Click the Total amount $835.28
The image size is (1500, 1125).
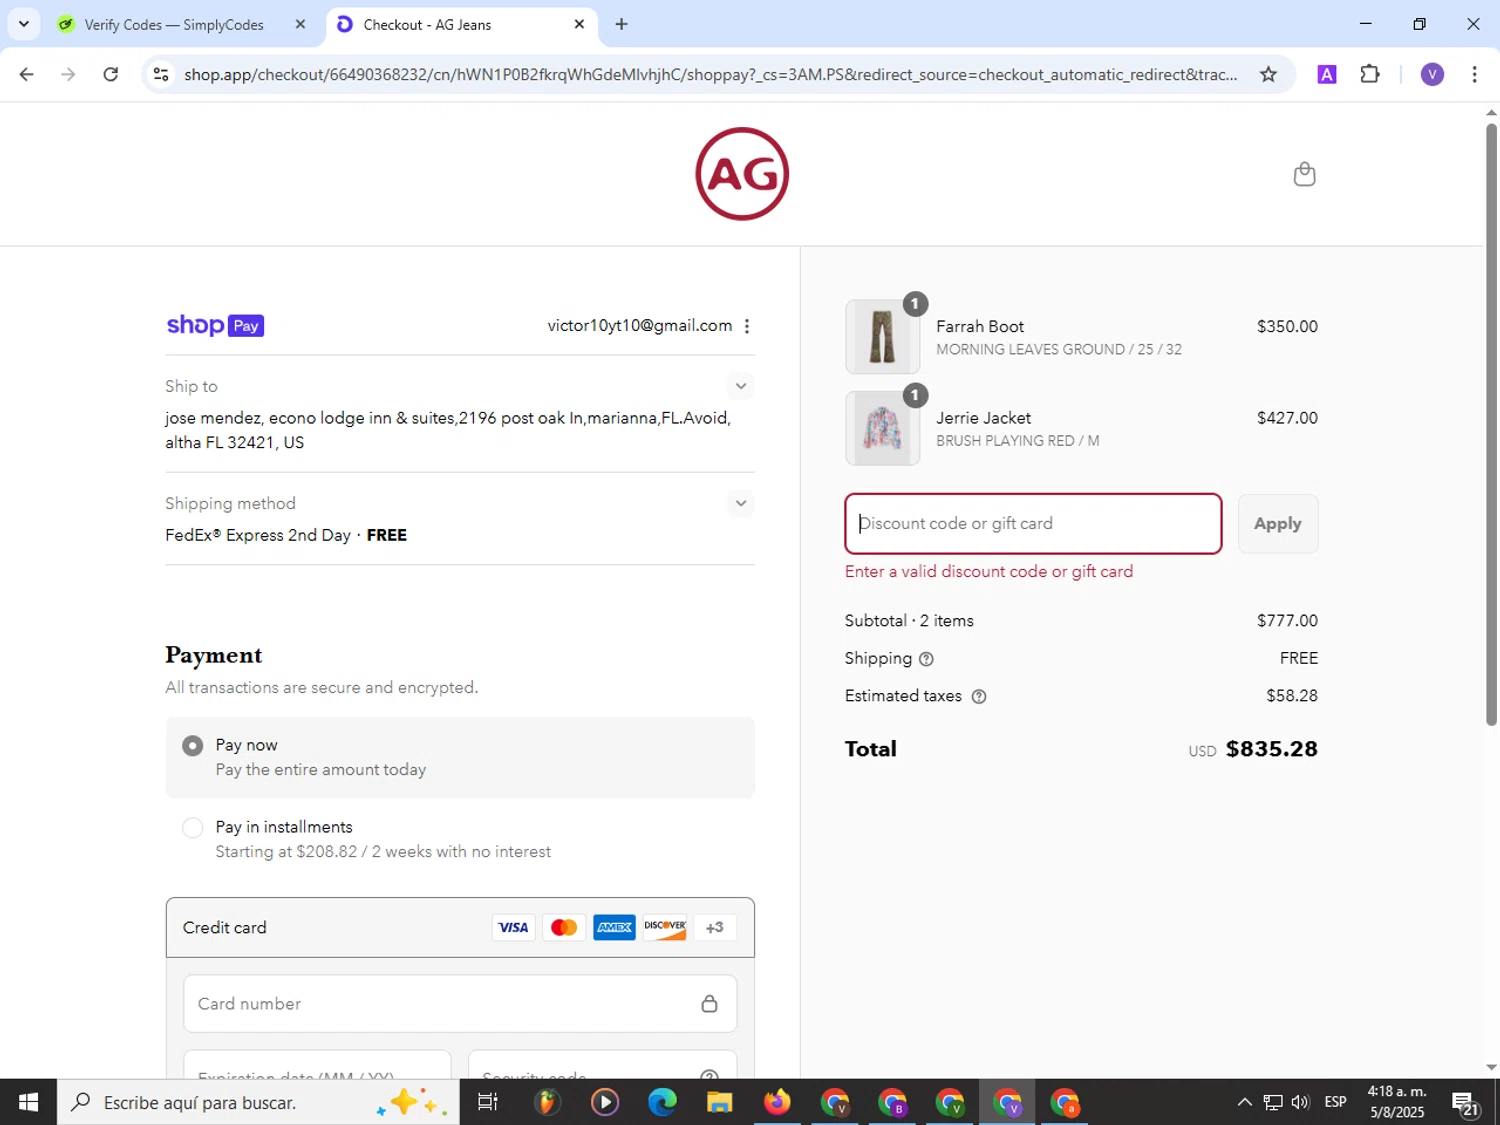tap(1271, 749)
